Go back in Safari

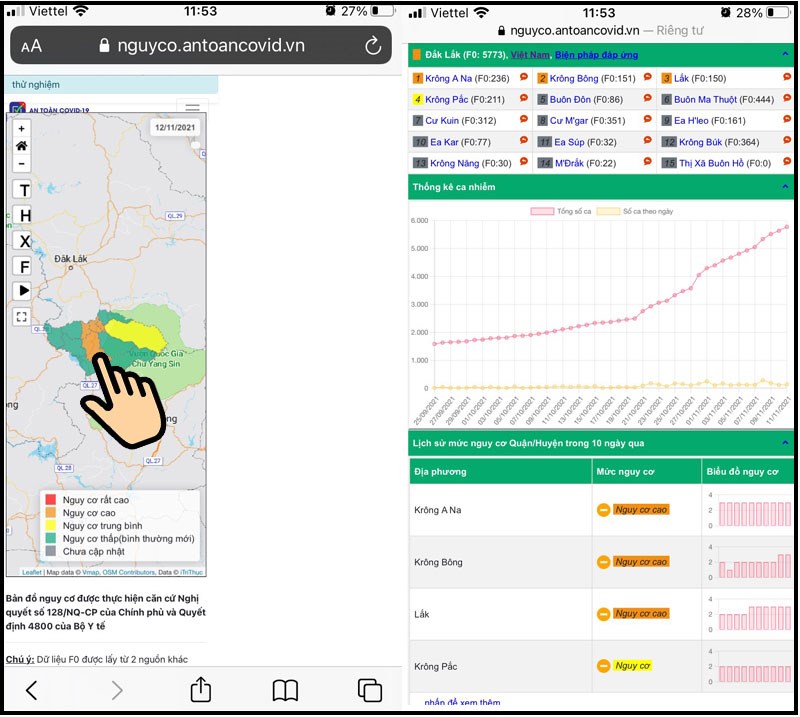[32, 690]
